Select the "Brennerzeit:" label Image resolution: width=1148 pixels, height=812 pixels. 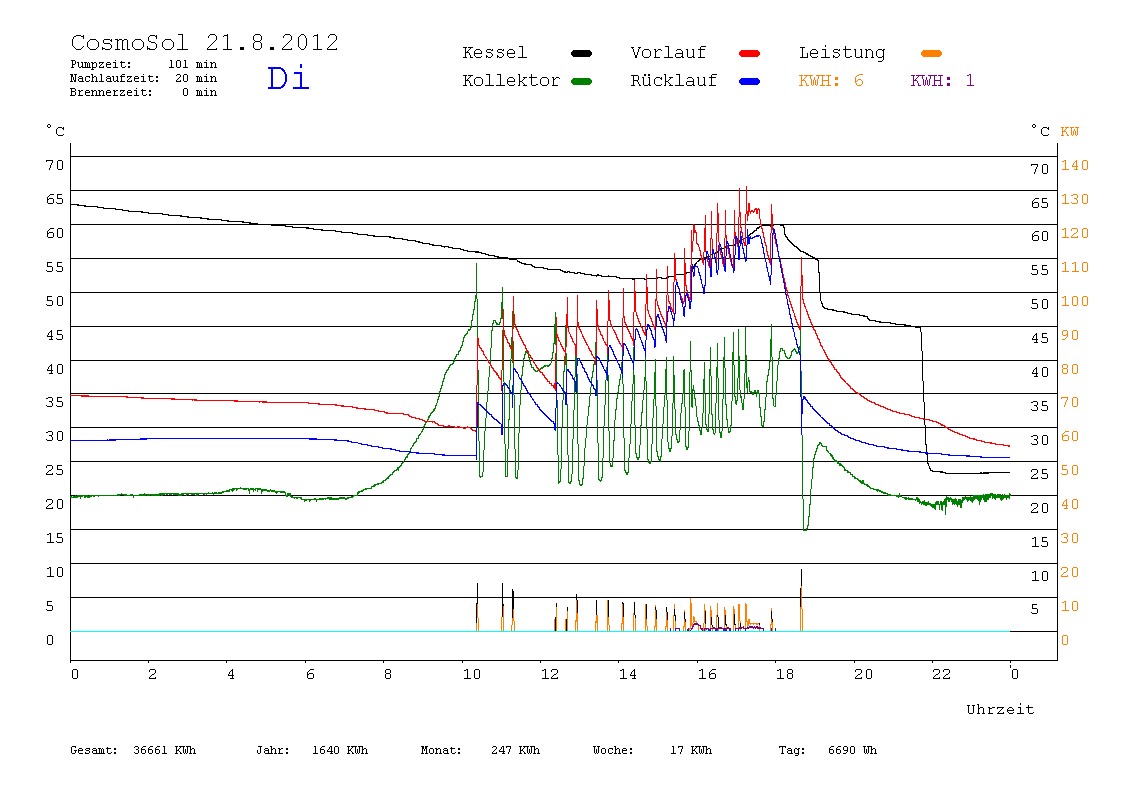tap(111, 92)
